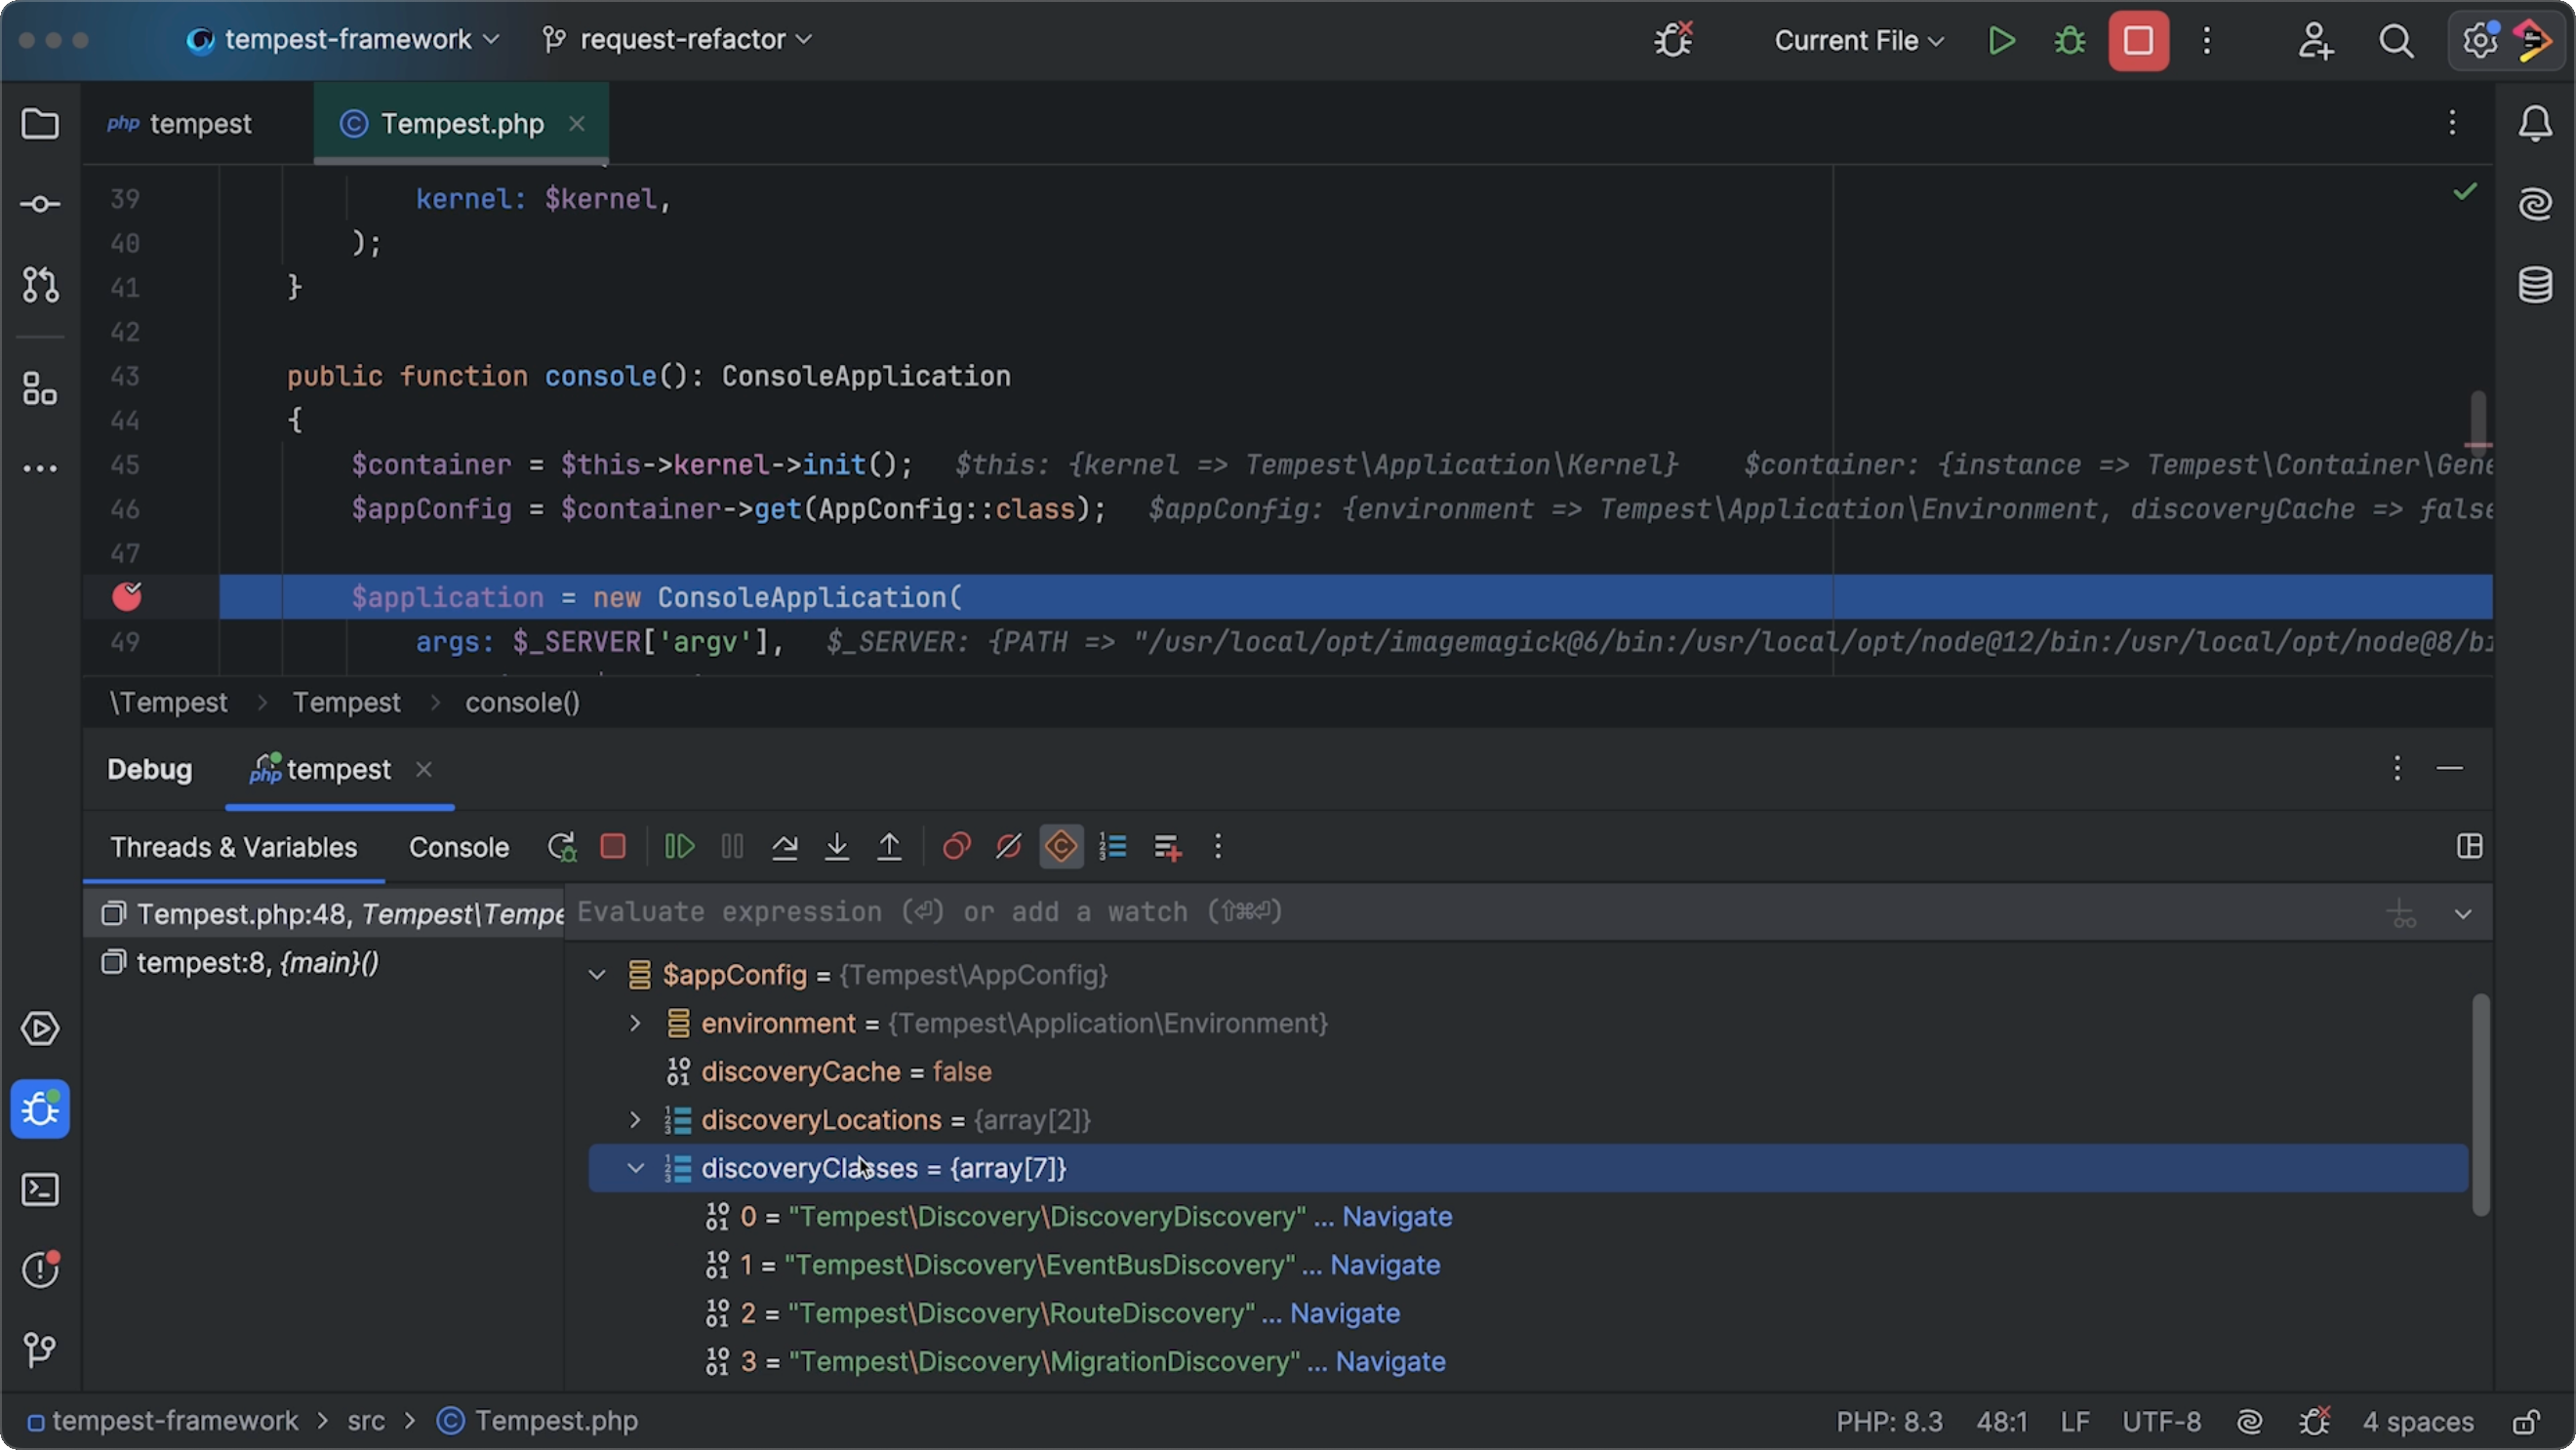Open the Git tool window icon
Viewport: 2576px width, 1450px height.
[x=40, y=1349]
